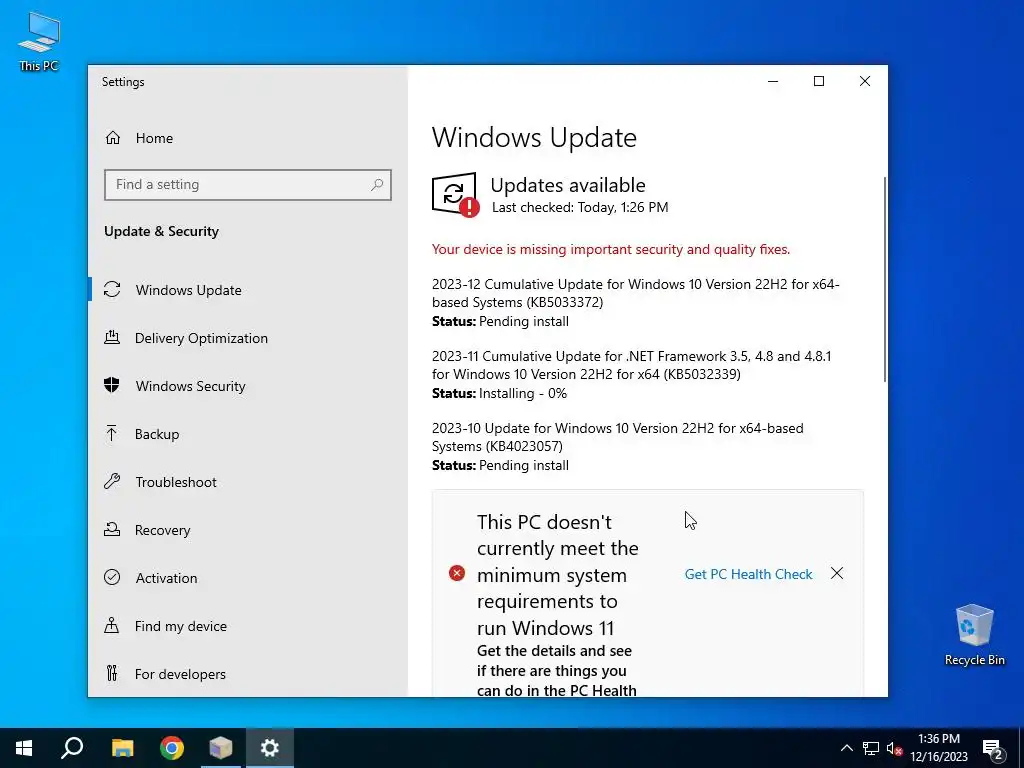Open the Activation page
Image resolution: width=1024 pixels, height=768 pixels.
(248, 578)
